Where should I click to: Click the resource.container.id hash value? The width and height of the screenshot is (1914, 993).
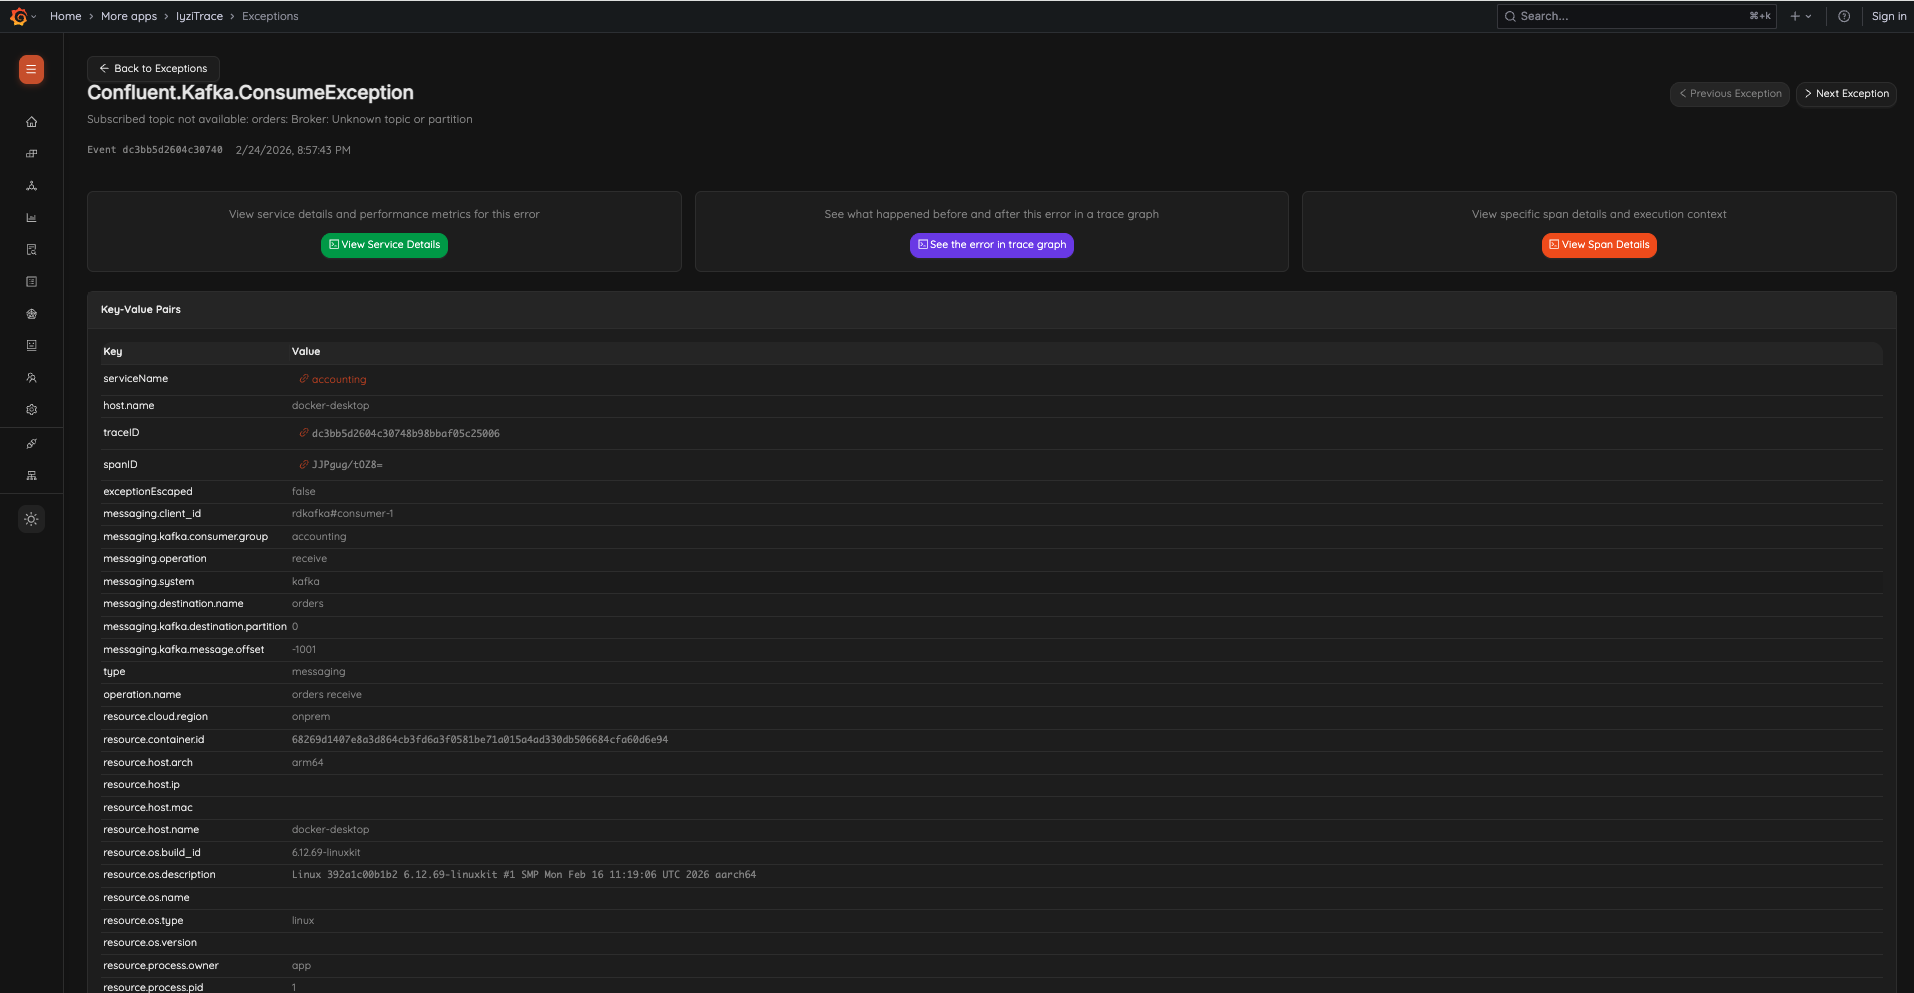pos(480,740)
